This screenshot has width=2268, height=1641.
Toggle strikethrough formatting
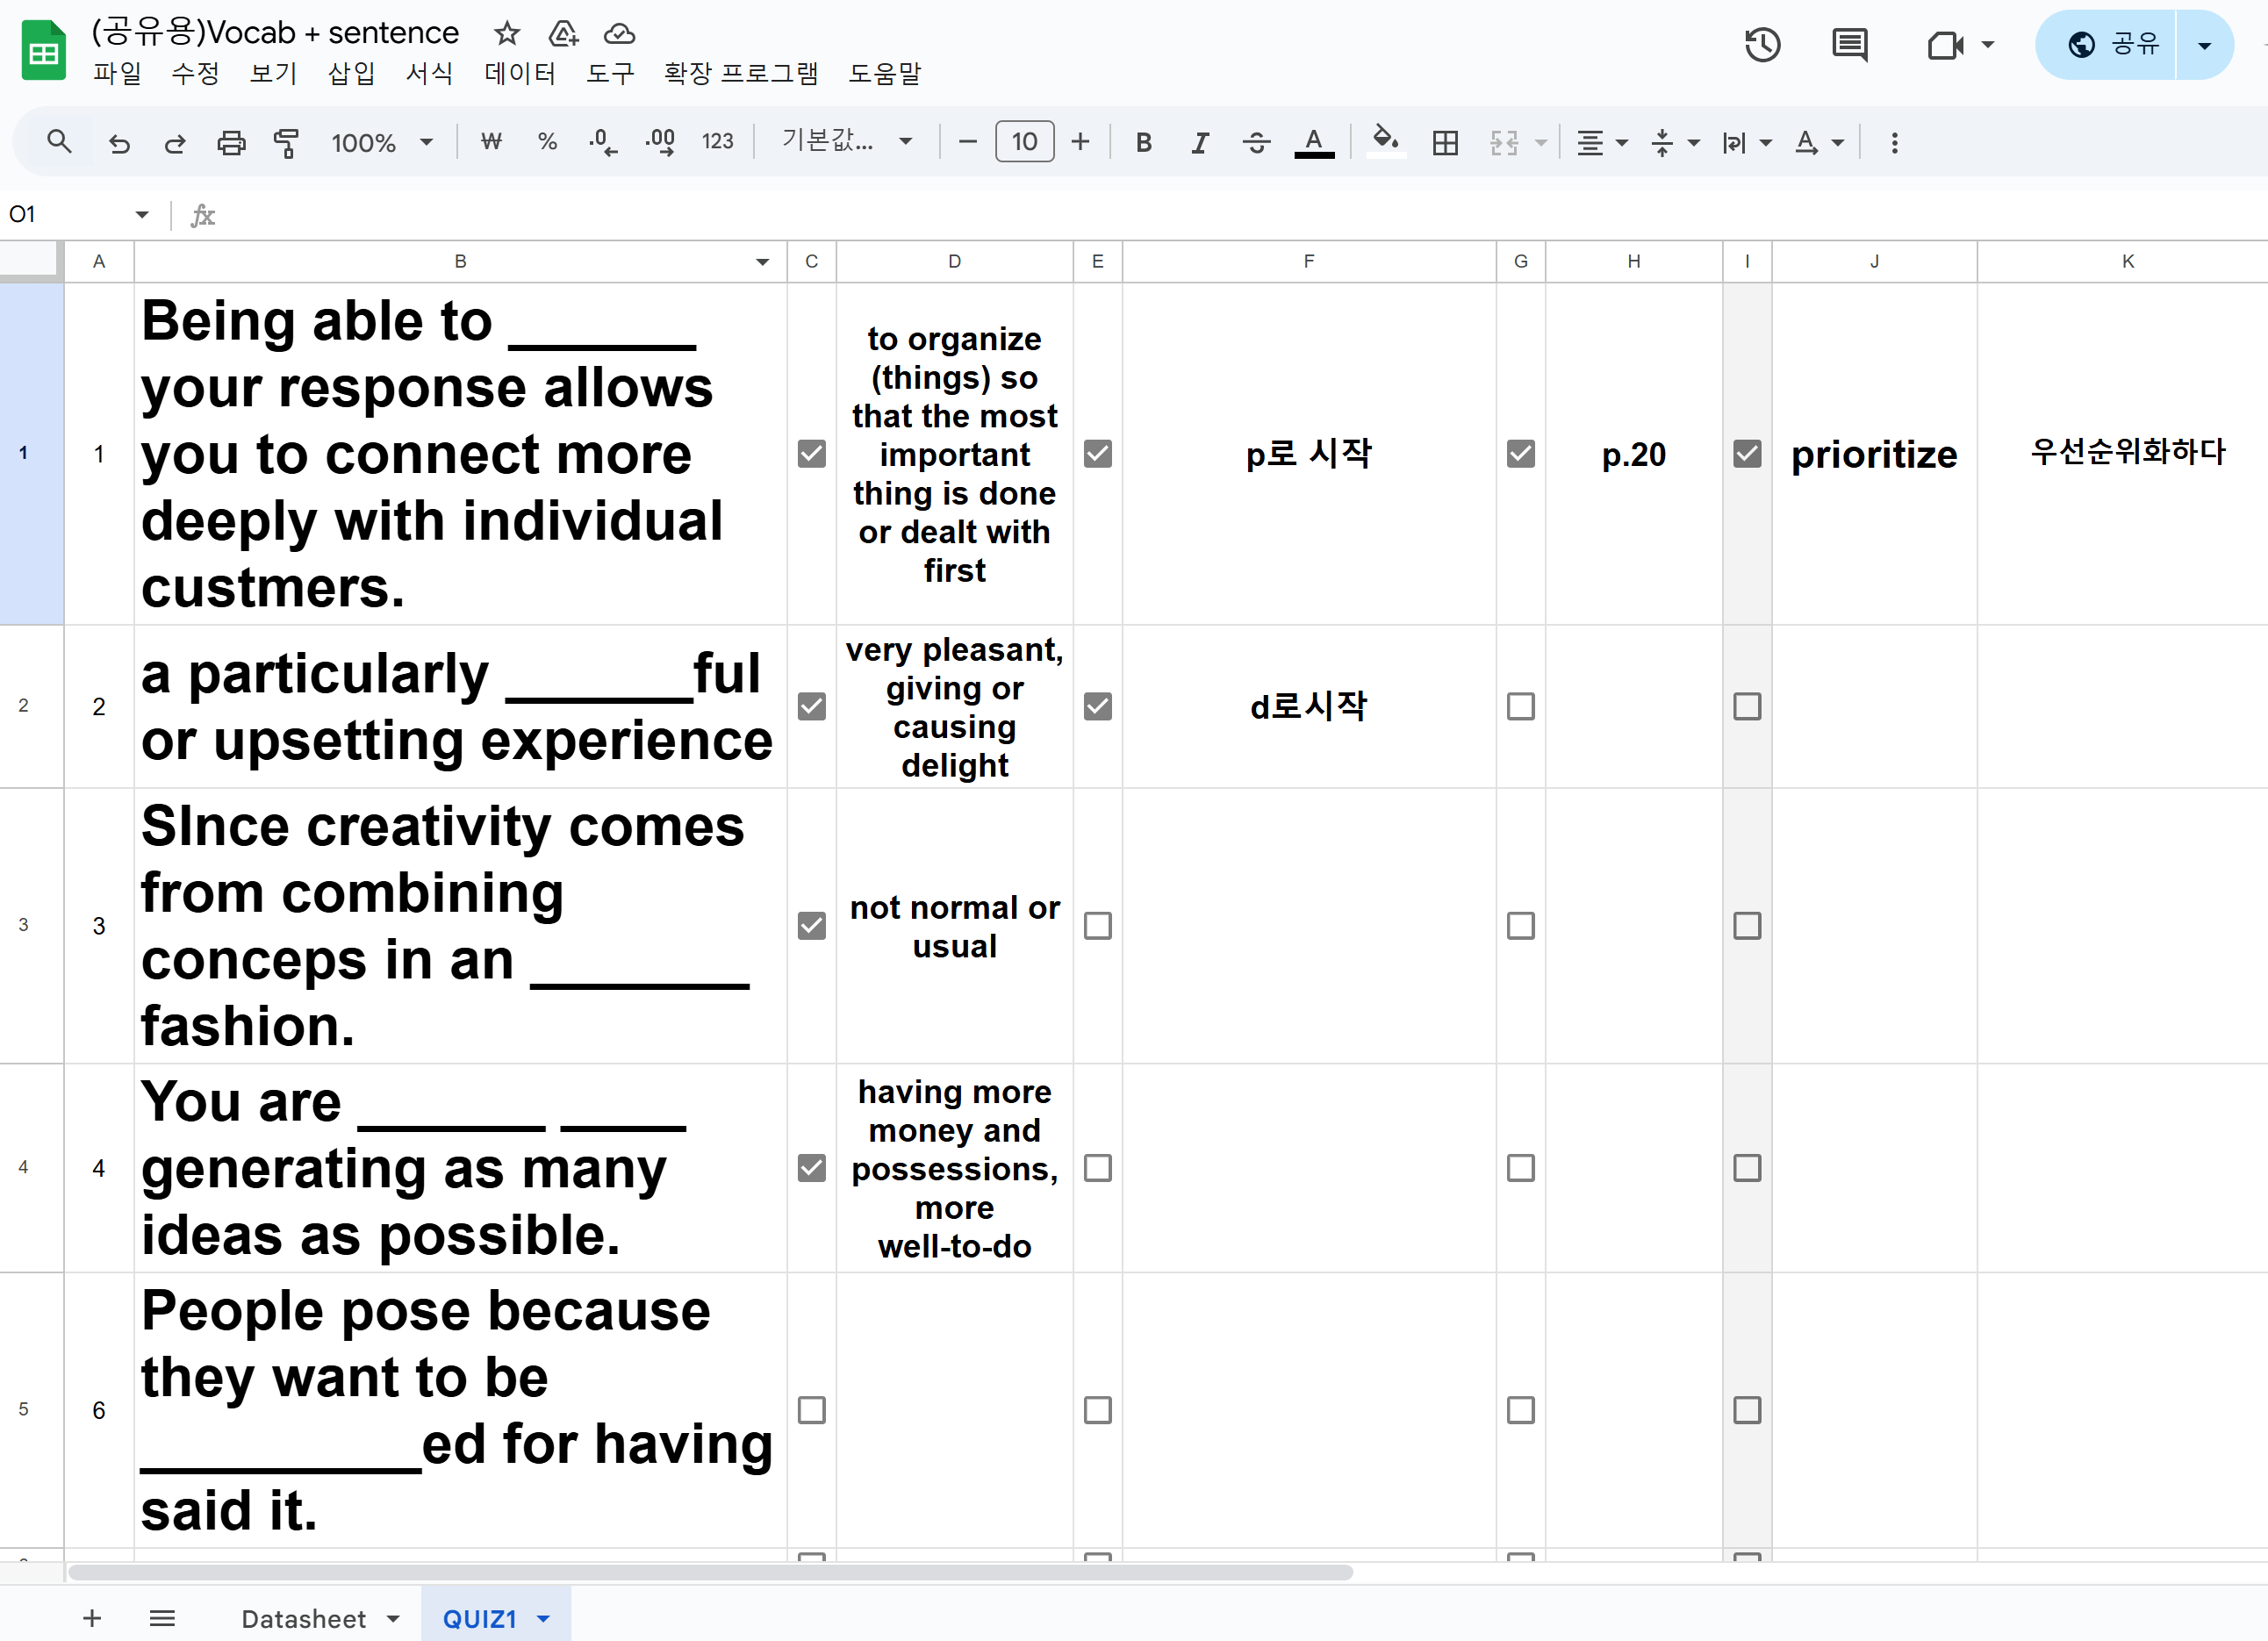(1256, 143)
